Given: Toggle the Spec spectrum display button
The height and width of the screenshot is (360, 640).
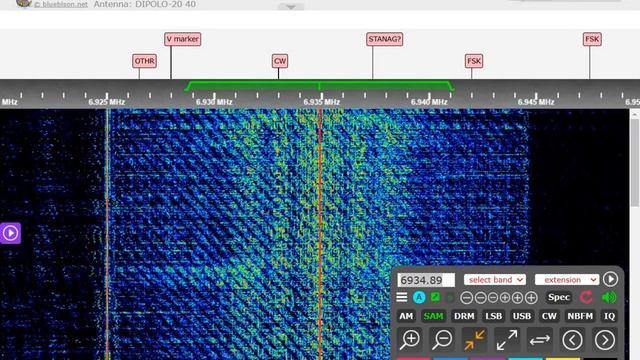Looking at the screenshot, I should pos(559,297).
